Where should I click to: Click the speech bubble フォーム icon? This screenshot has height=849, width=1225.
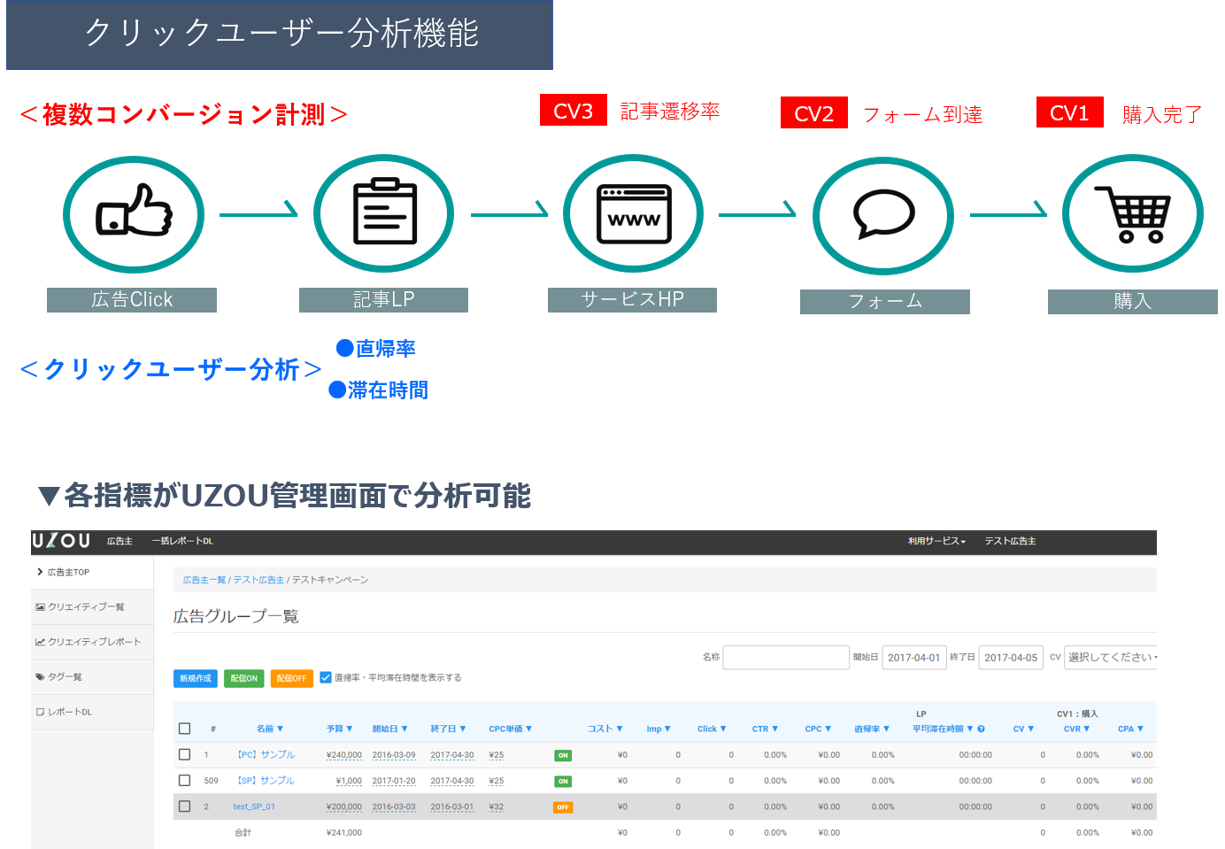pyautogui.click(x=882, y=216)
